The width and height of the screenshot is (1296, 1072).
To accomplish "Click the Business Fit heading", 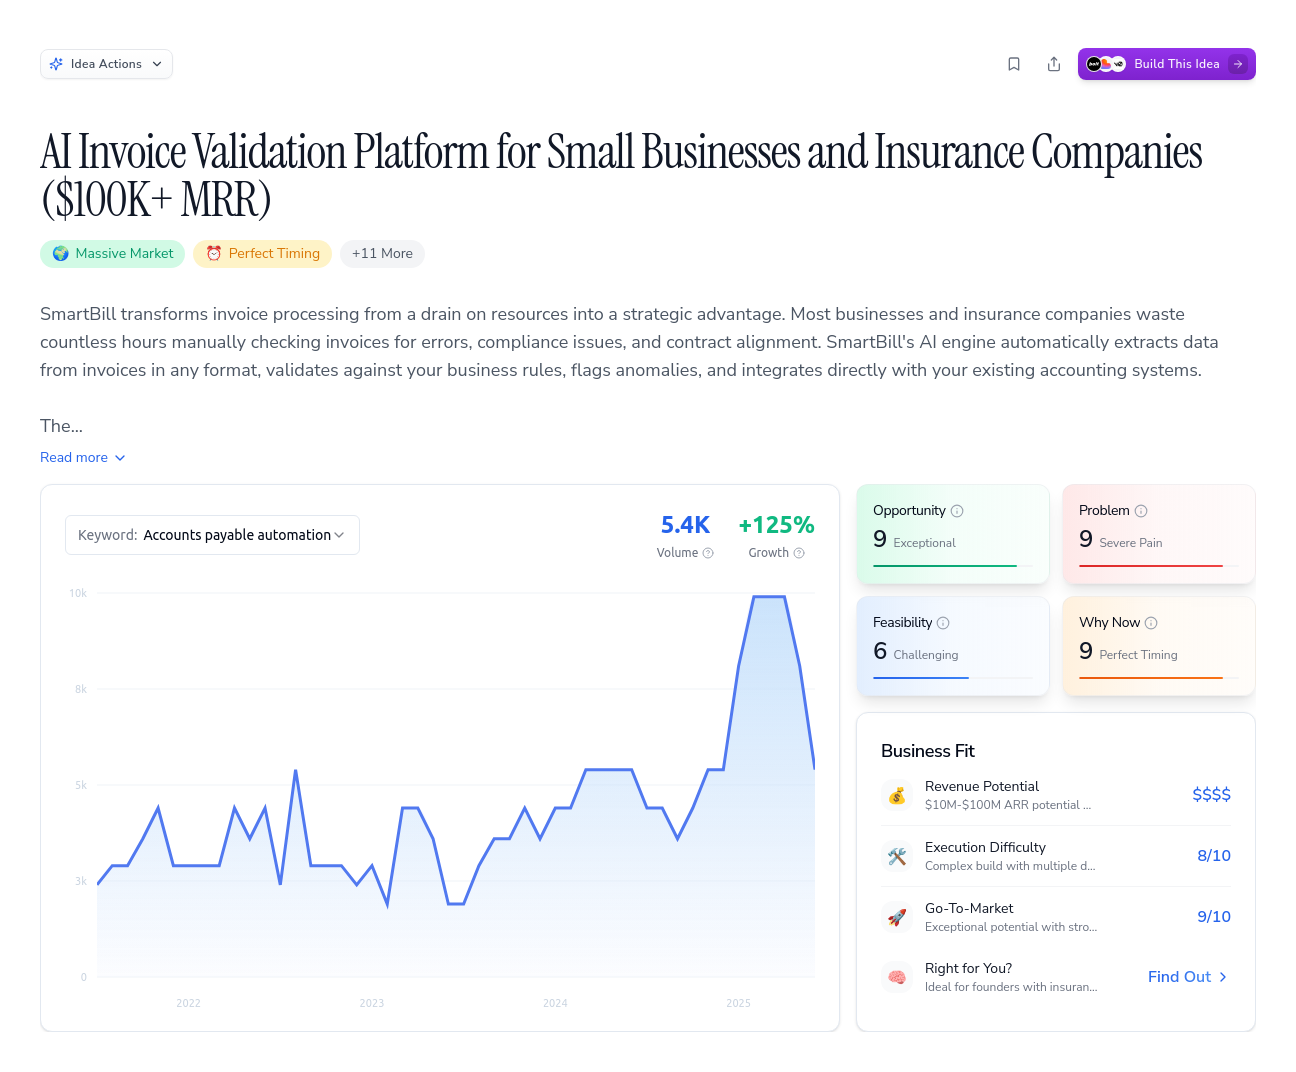I will 928,751.
